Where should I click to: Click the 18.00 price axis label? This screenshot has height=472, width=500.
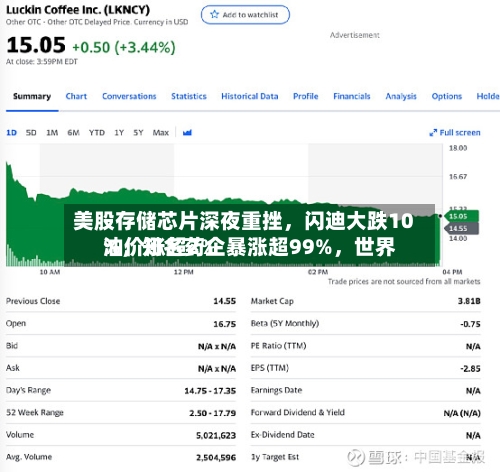tap(458, 148)
